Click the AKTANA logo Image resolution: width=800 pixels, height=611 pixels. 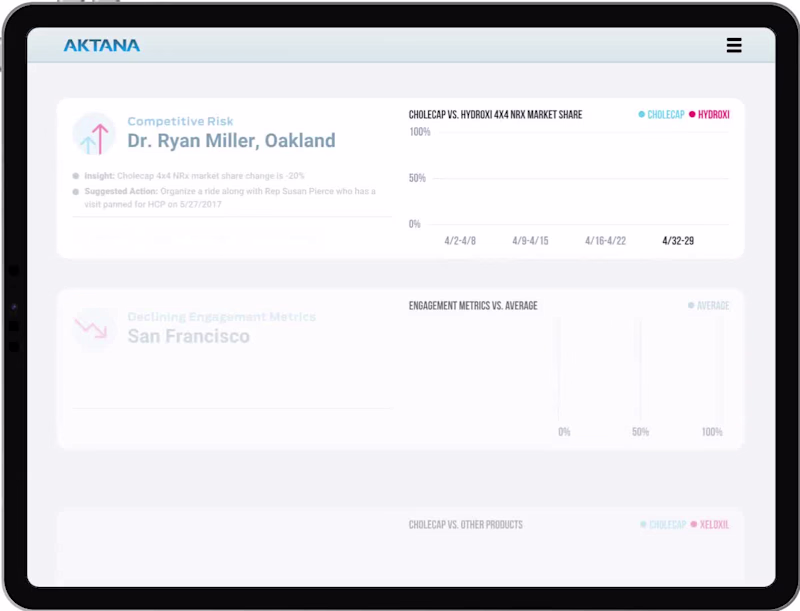101,44
